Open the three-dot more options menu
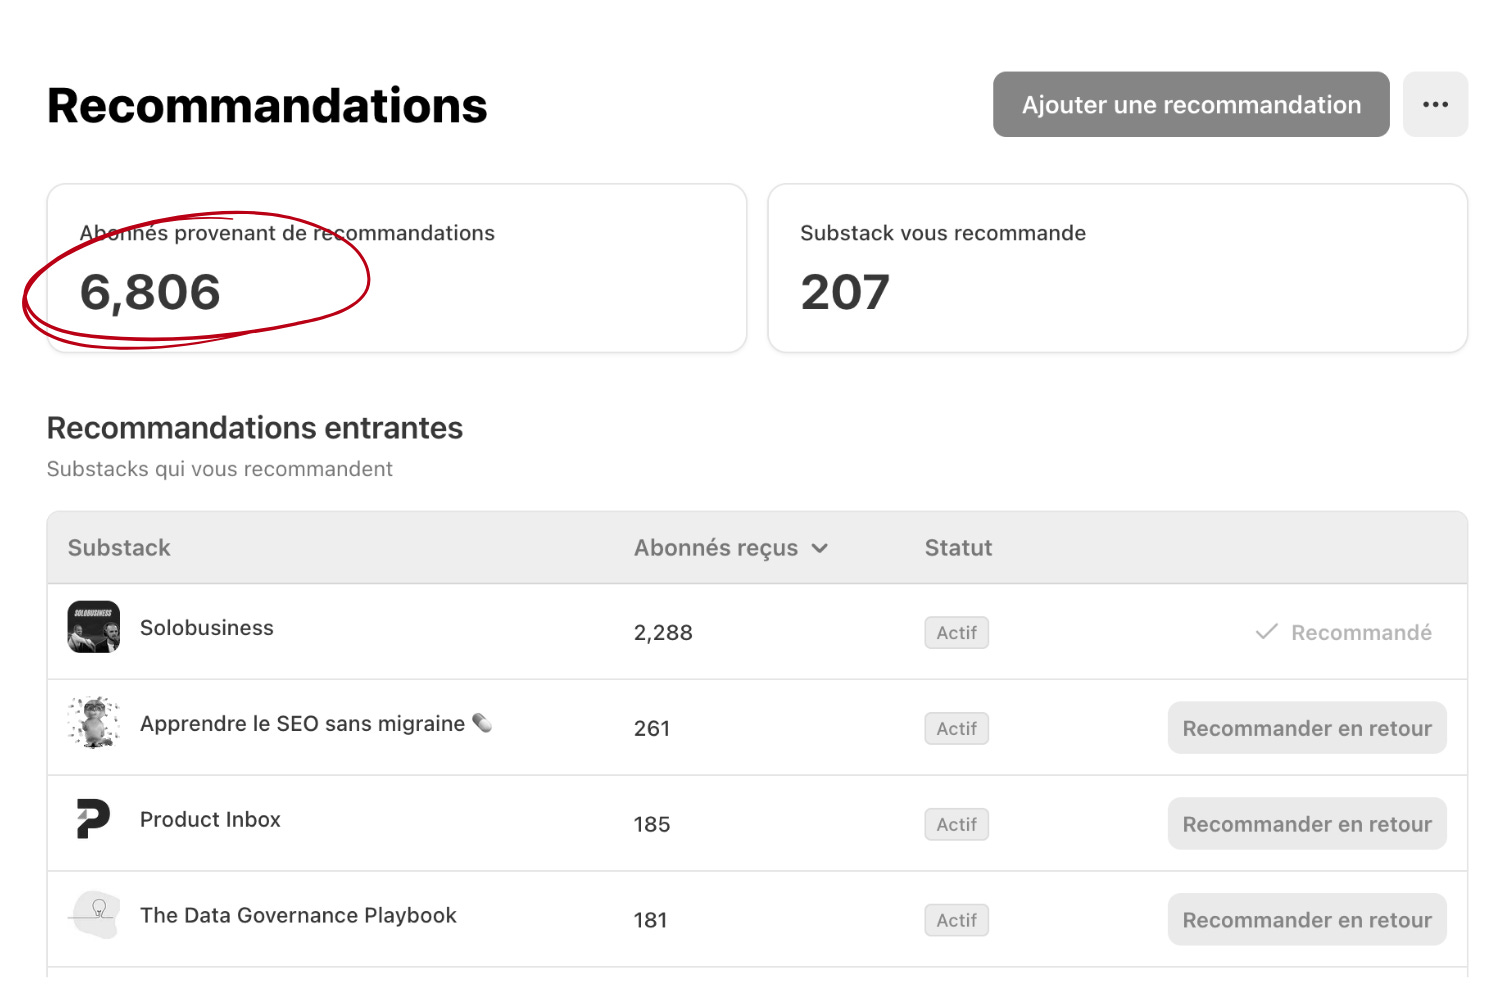This screenshot has width=1500, height=1000. (x=1435, y=104)
